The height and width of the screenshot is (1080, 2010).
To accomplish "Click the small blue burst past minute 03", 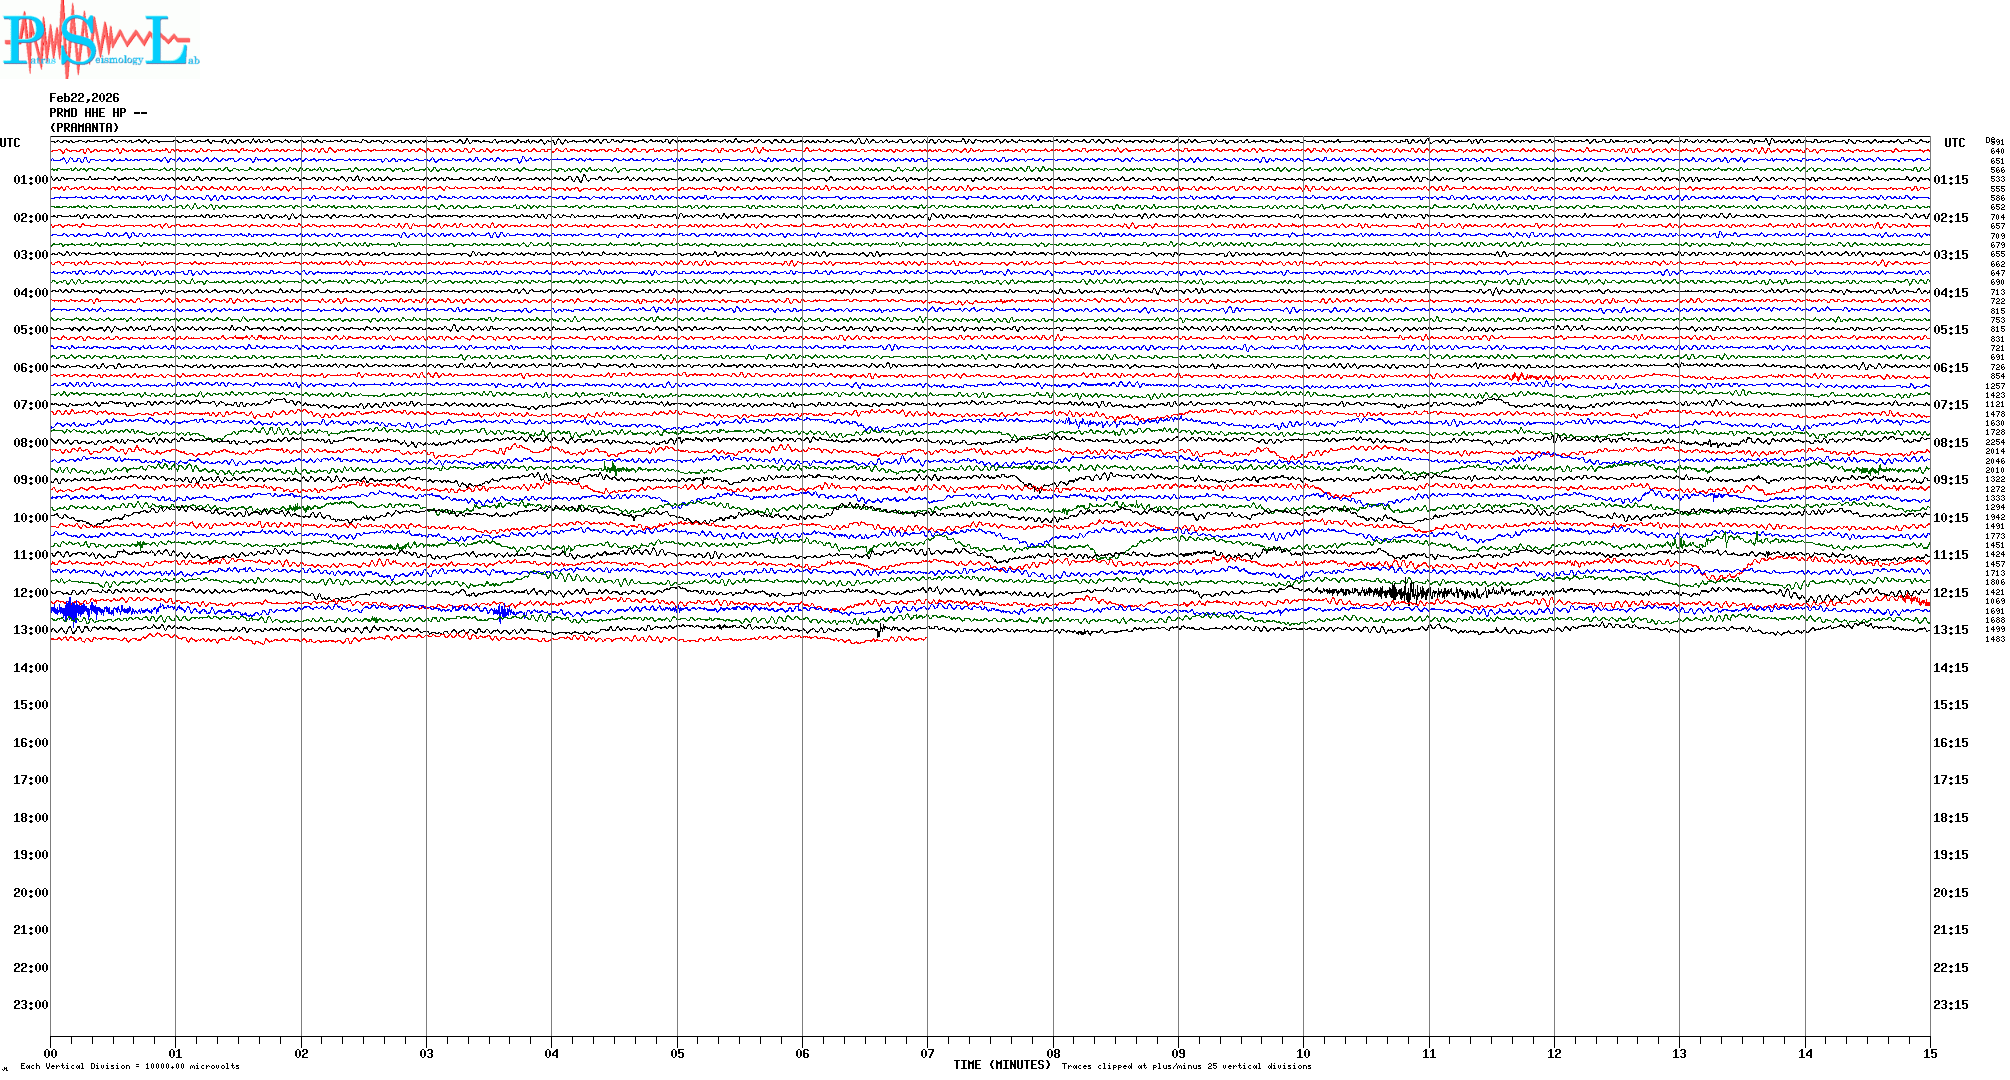I will click(x=503, y=612).
